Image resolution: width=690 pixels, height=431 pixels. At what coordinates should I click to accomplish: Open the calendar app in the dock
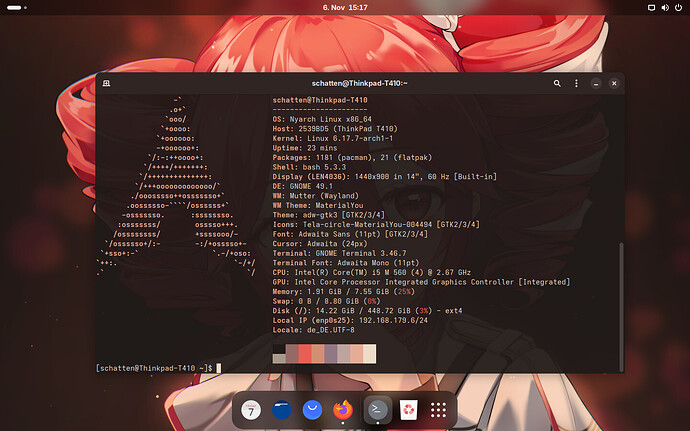pyautogui.click(x=250, y=409)
